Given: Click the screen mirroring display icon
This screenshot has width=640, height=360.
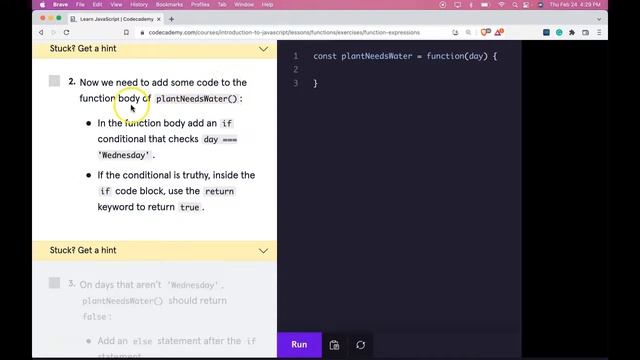Looking at the screenshot, I should (458, 4).
